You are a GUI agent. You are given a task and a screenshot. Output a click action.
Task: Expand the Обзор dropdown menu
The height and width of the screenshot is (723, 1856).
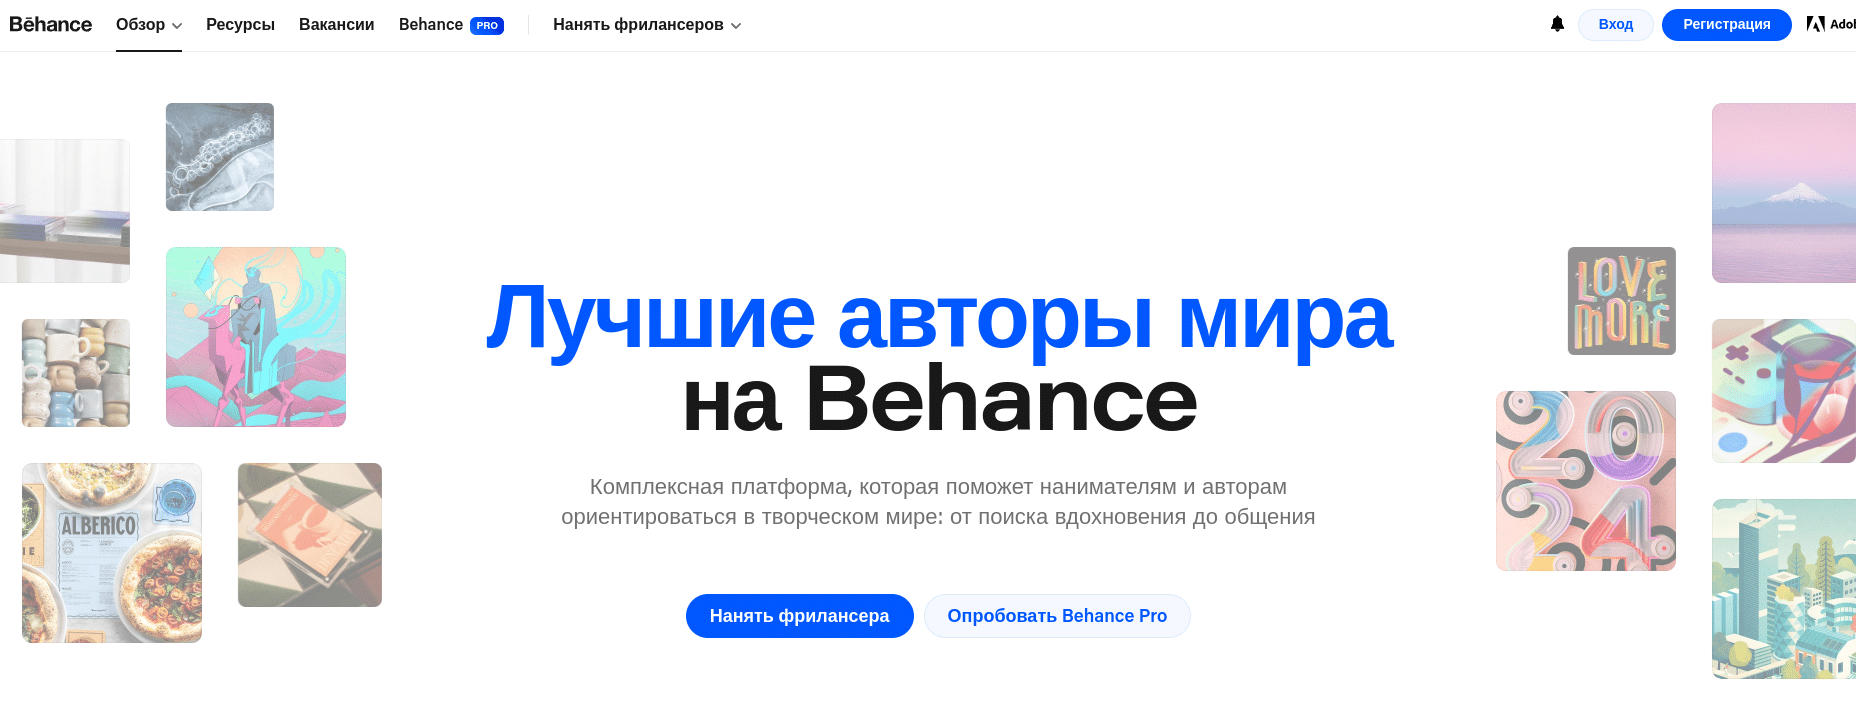(149, 25)
